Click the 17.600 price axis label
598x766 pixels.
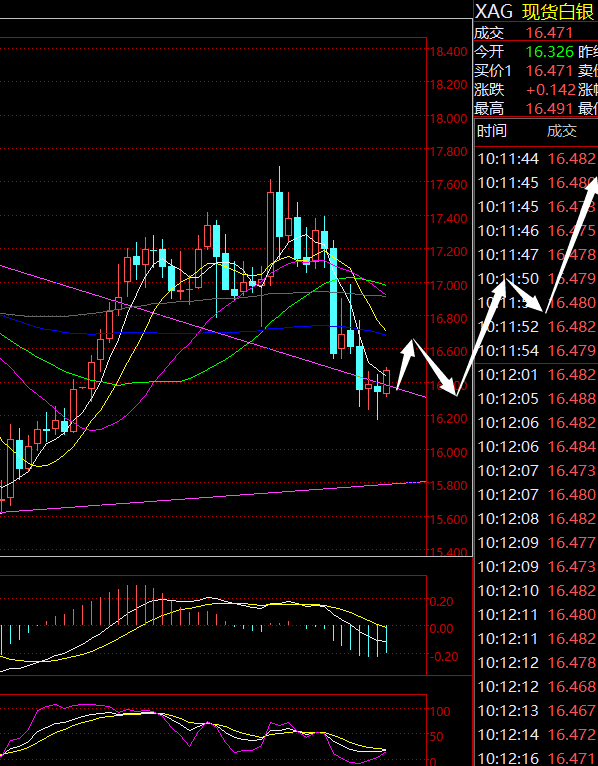448,185
